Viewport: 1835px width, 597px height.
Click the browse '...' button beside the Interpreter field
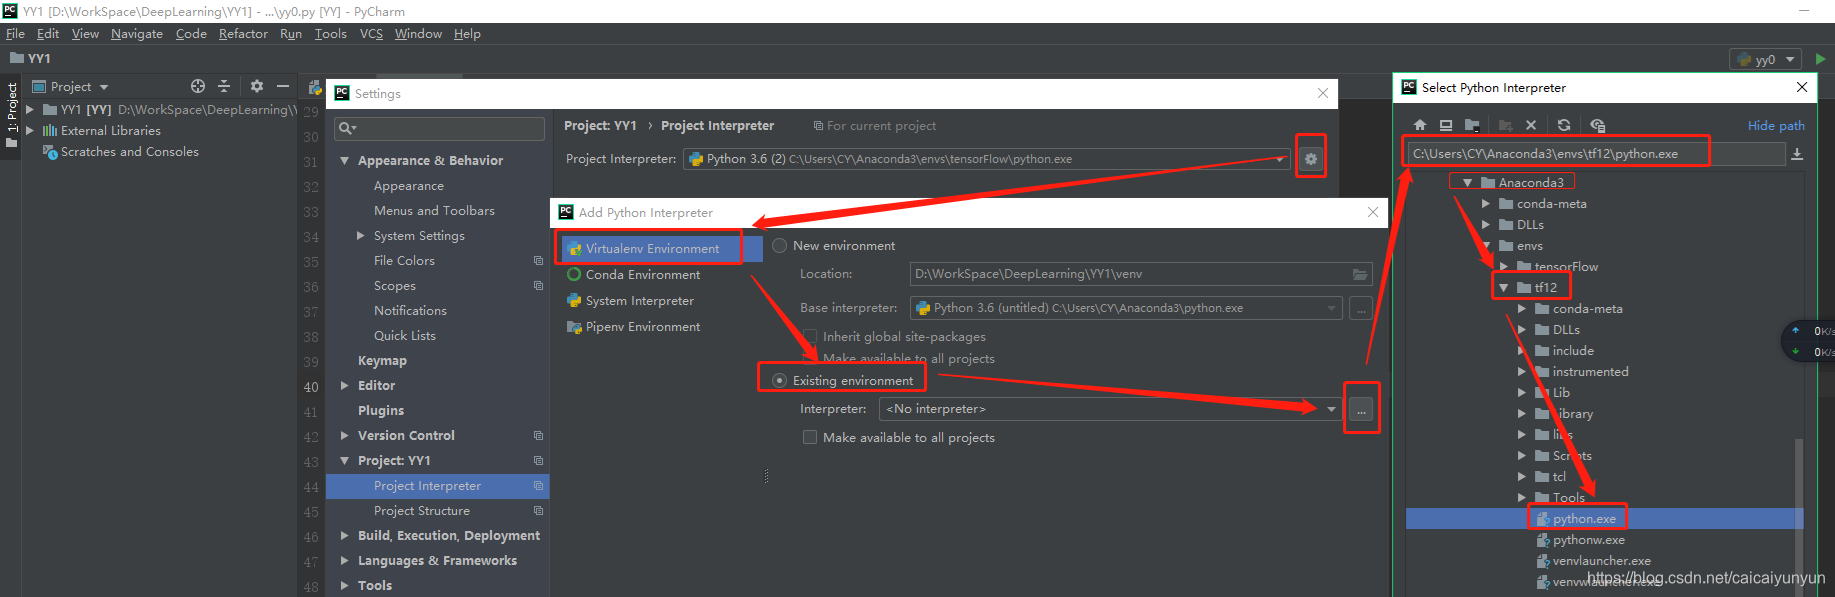point(1361,409)
